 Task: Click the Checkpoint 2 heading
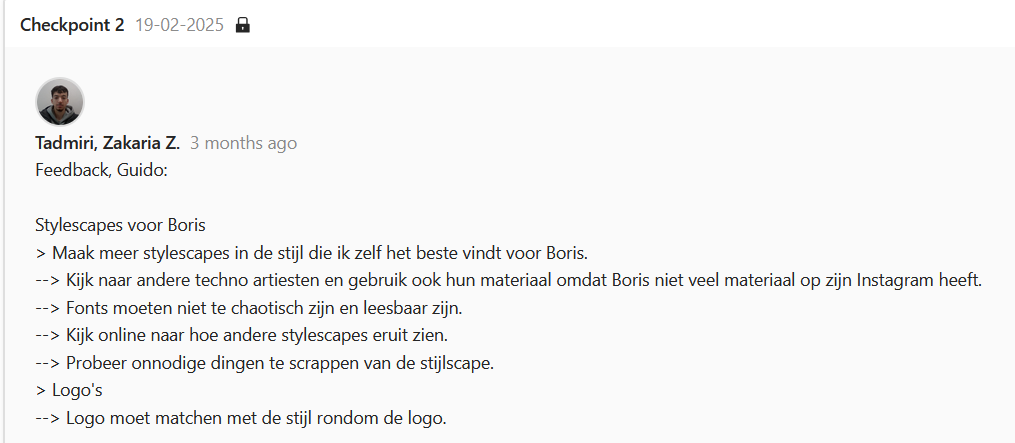[72, 25]
